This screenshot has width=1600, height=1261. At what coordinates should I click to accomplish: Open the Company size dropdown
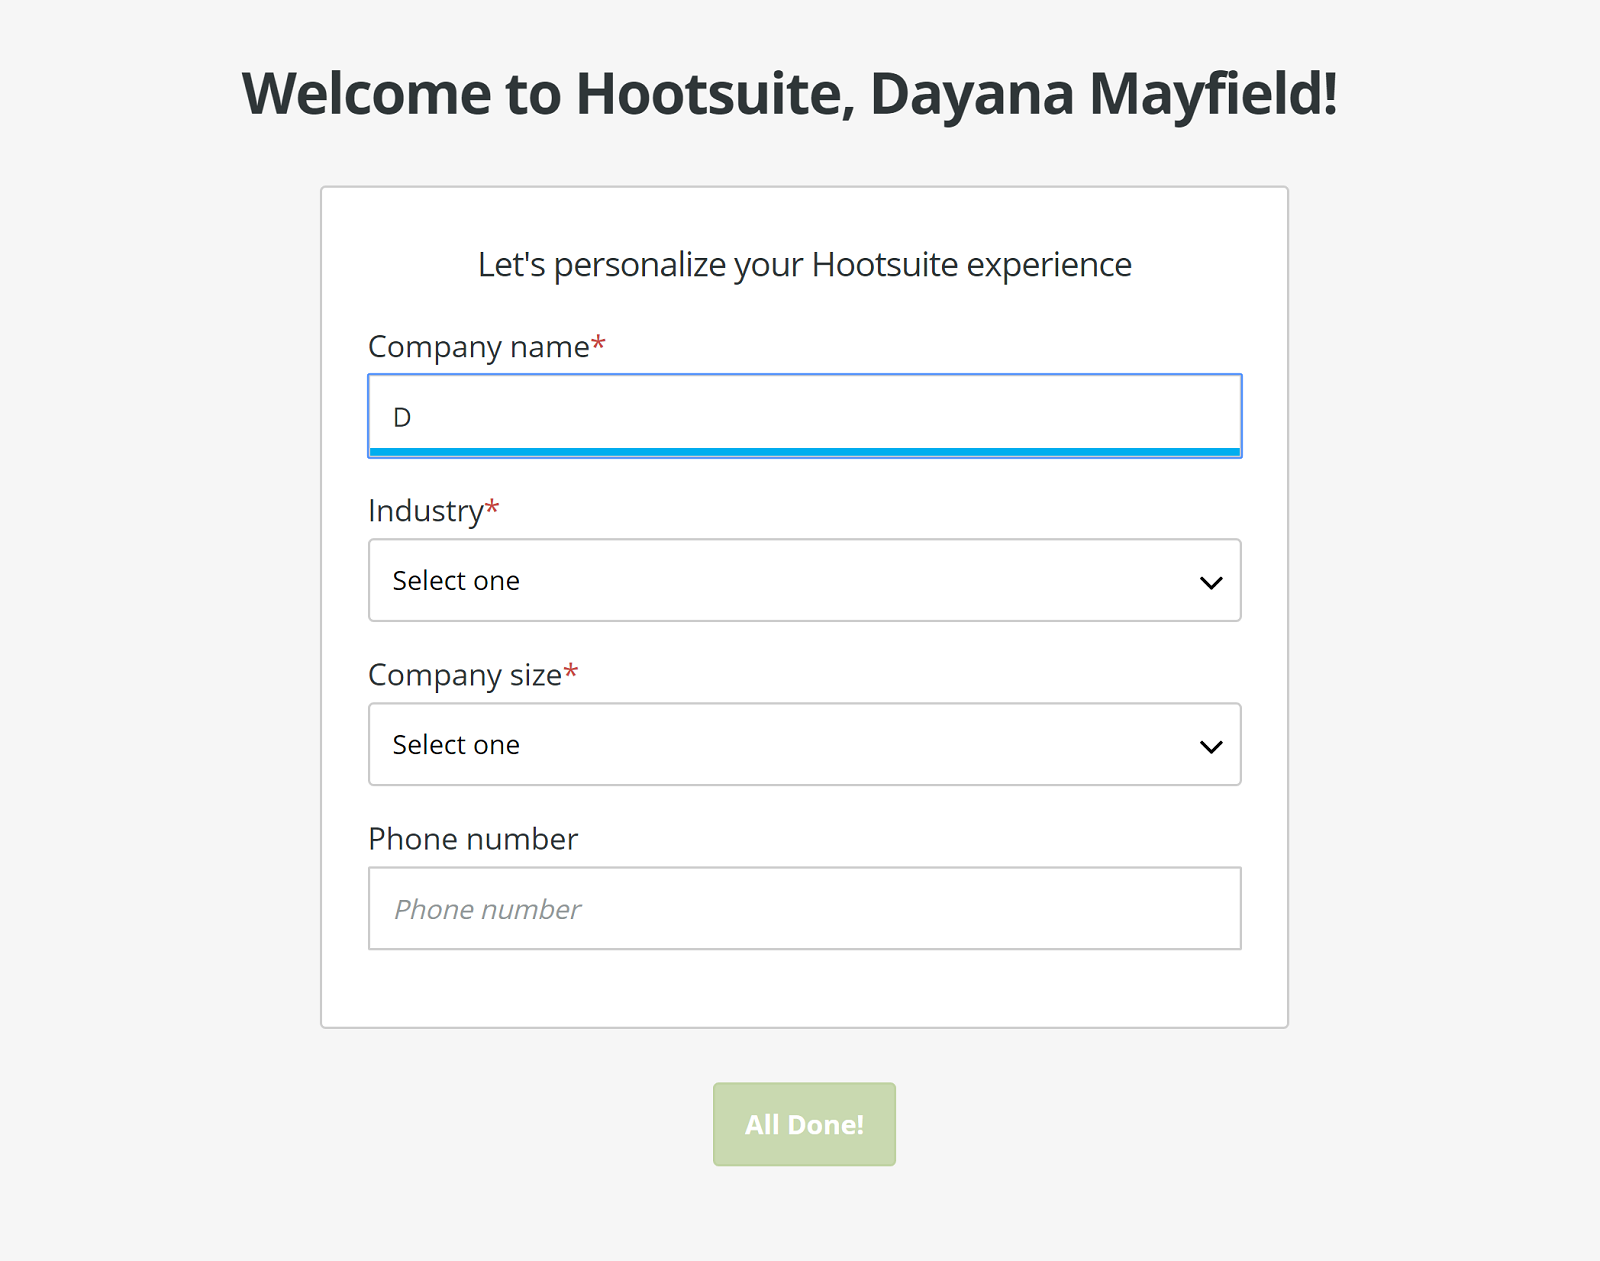[804, 744]
